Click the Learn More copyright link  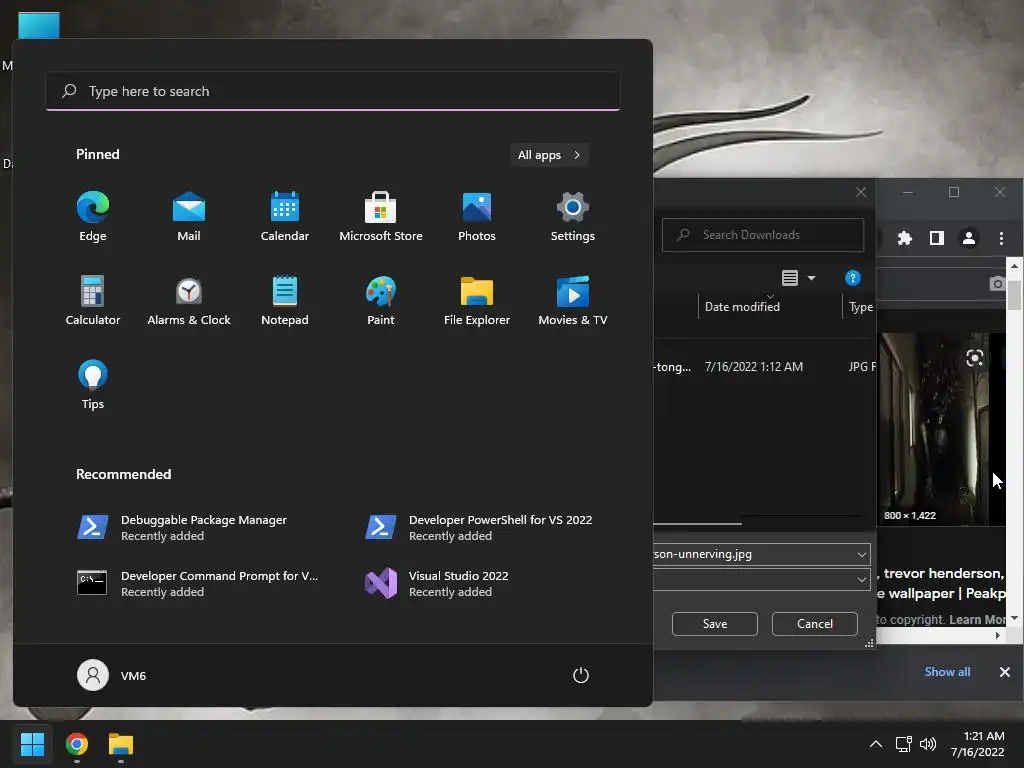tap(978, 619)
